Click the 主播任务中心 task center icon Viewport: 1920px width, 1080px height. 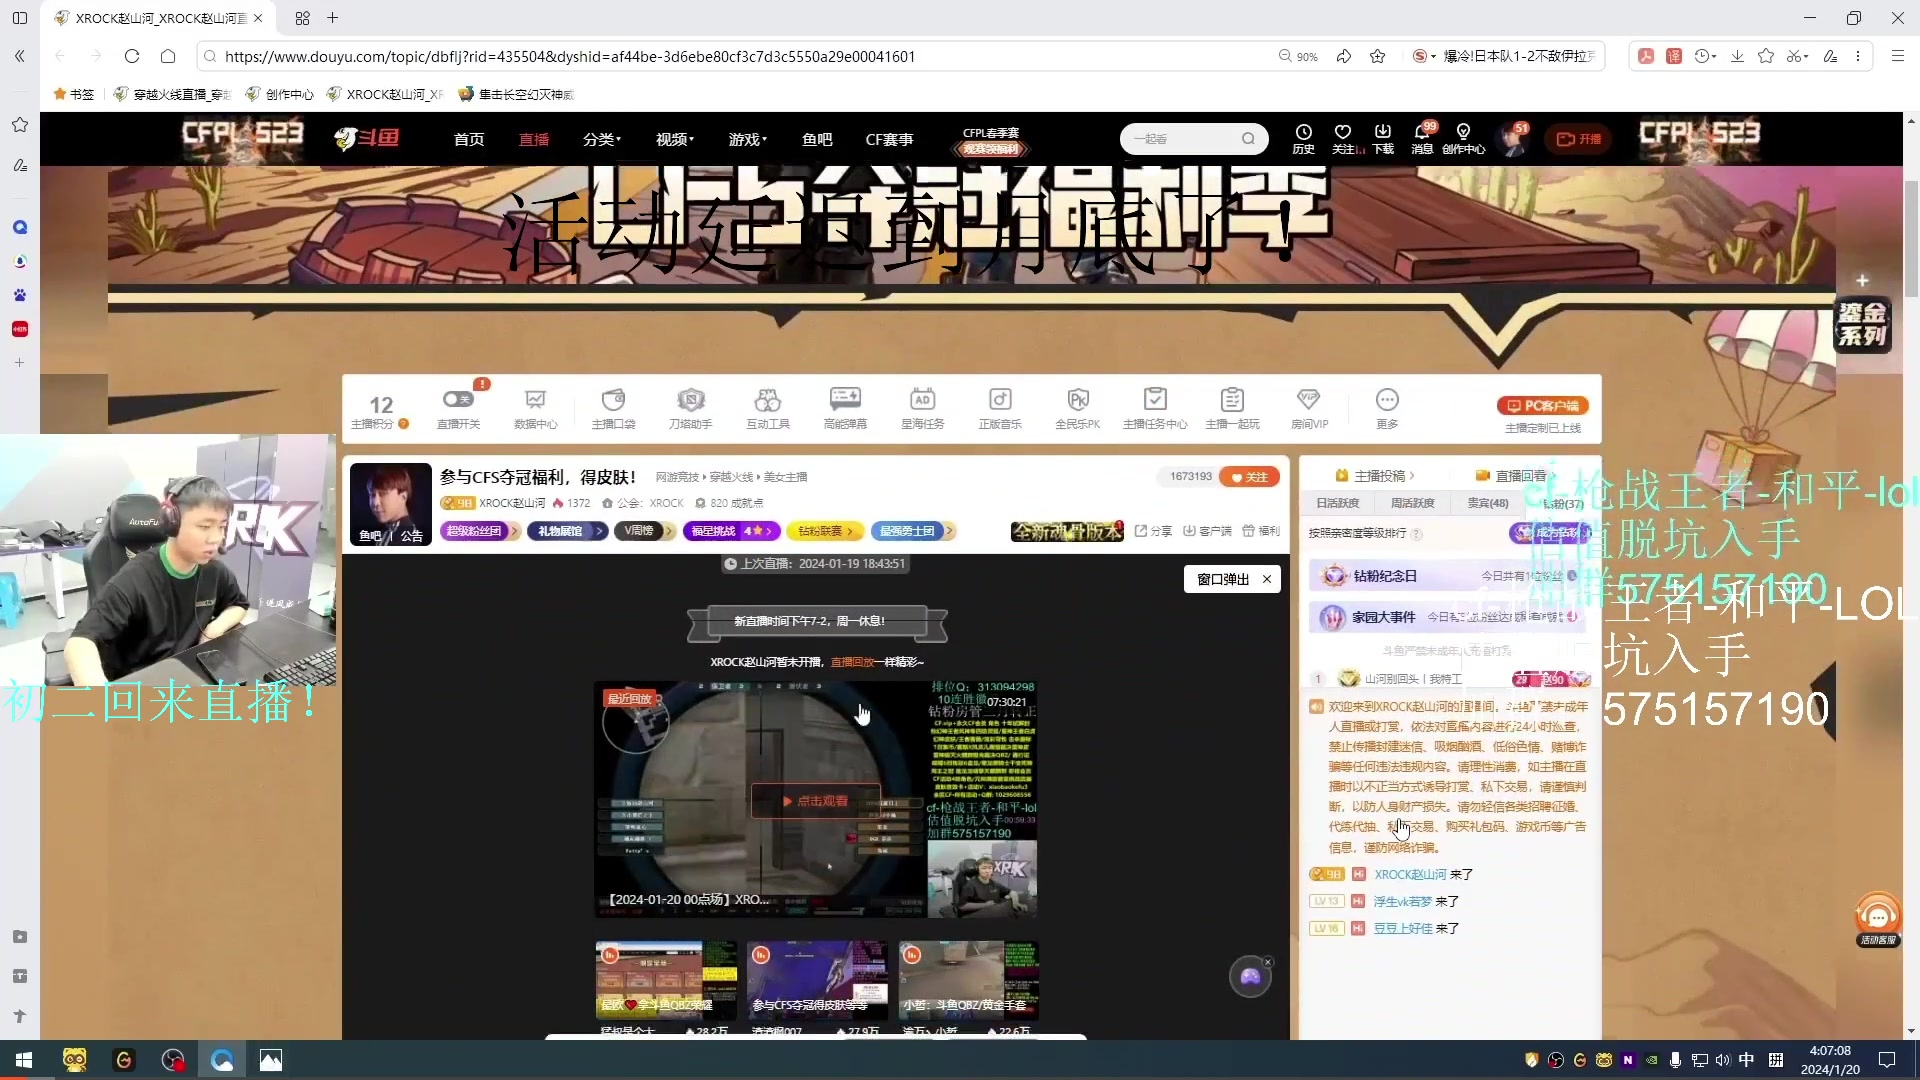[x=1155, y=400]
